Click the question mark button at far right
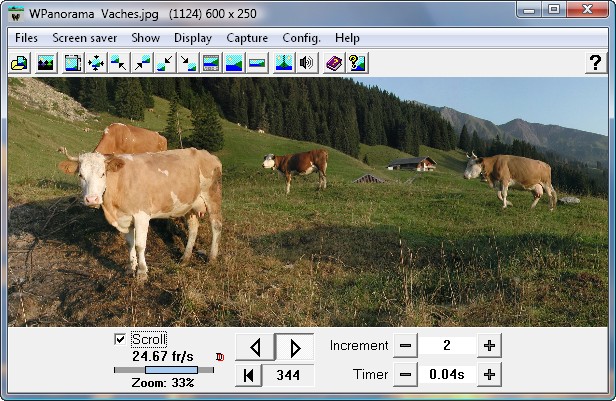Screen dimensions: 616x401 click(x=594, y=63)
